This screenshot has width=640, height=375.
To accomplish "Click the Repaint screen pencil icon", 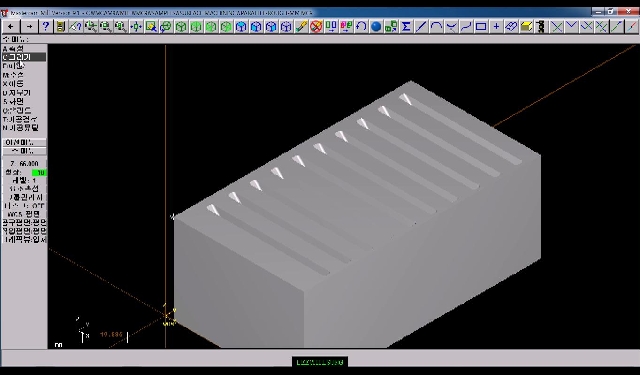I will click(x=151, y=27).
